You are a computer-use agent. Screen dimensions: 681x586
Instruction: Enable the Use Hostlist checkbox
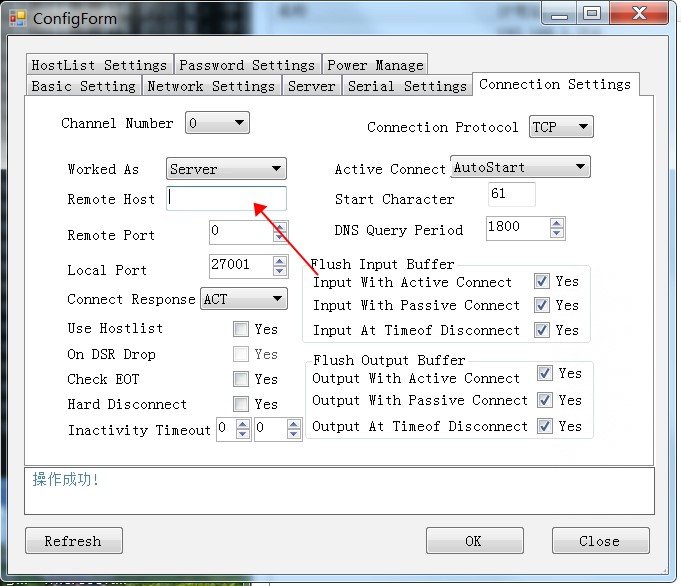241,329
